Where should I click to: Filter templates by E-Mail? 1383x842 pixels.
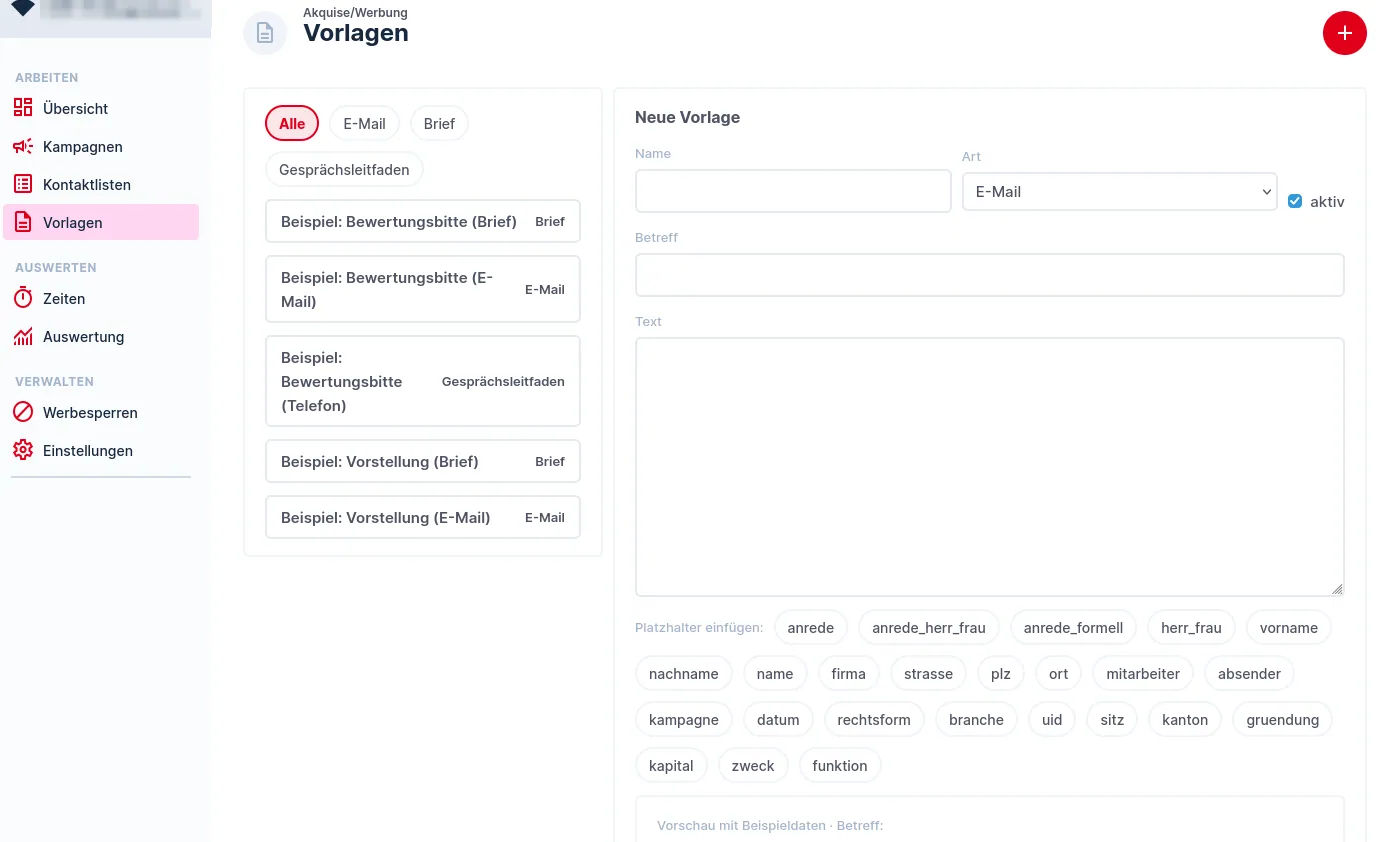(x=364, y=123)
